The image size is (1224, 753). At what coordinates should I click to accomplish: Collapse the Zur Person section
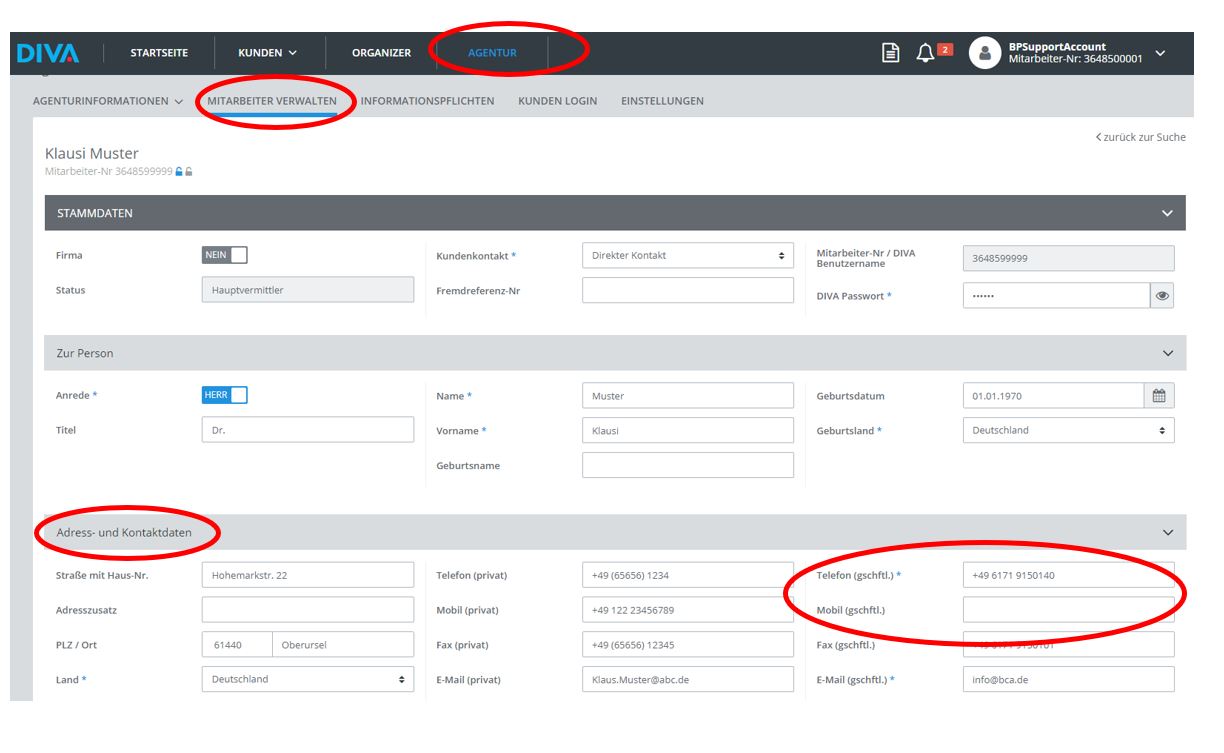1166,353
